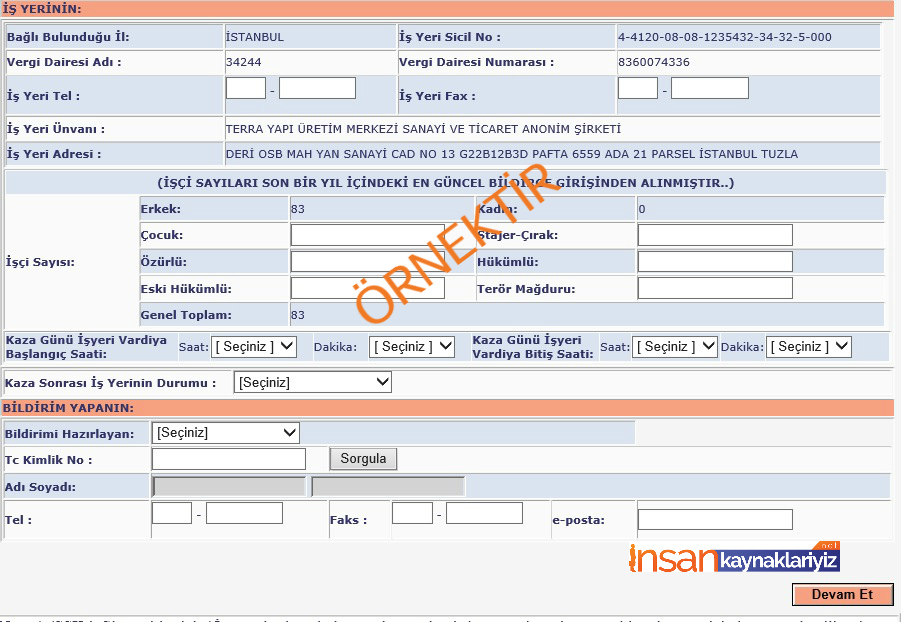Open the Bildirimi Hazırlayan dropdown
Screen dimensions: 904x622
tap(226, 433)
